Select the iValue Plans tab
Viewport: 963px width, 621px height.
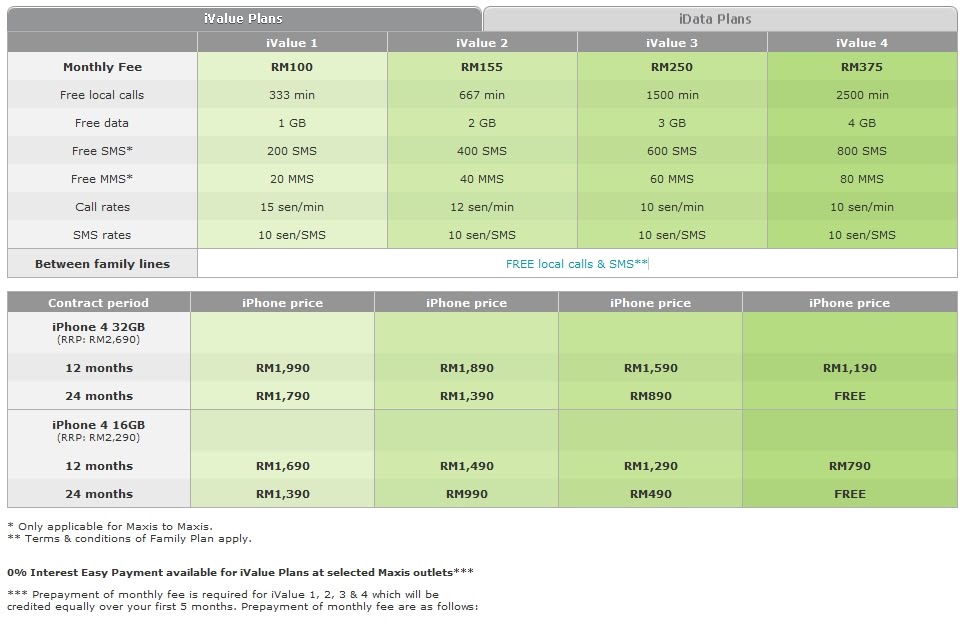(243, 17)
